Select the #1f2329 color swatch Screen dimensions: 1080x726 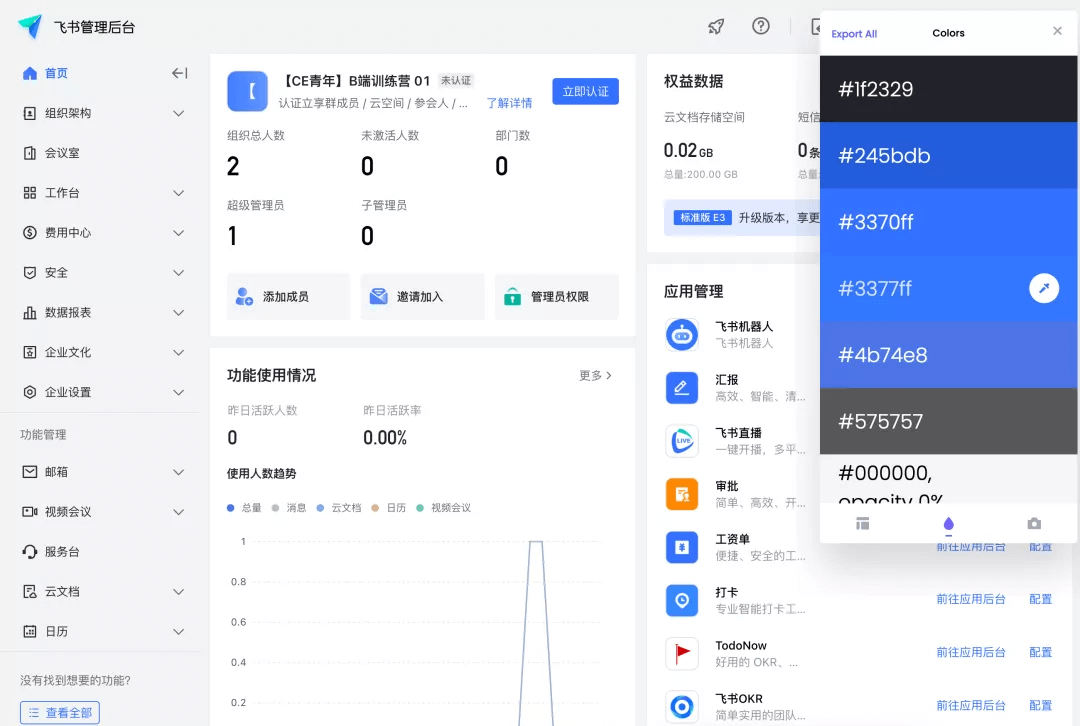coord(948,89)
